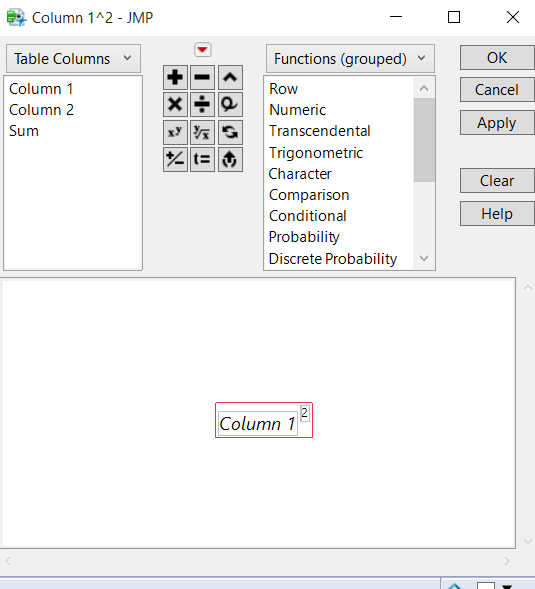Select the Transcendental function group
This screenshot has width=535, height=589.
(x=320, y=131)
